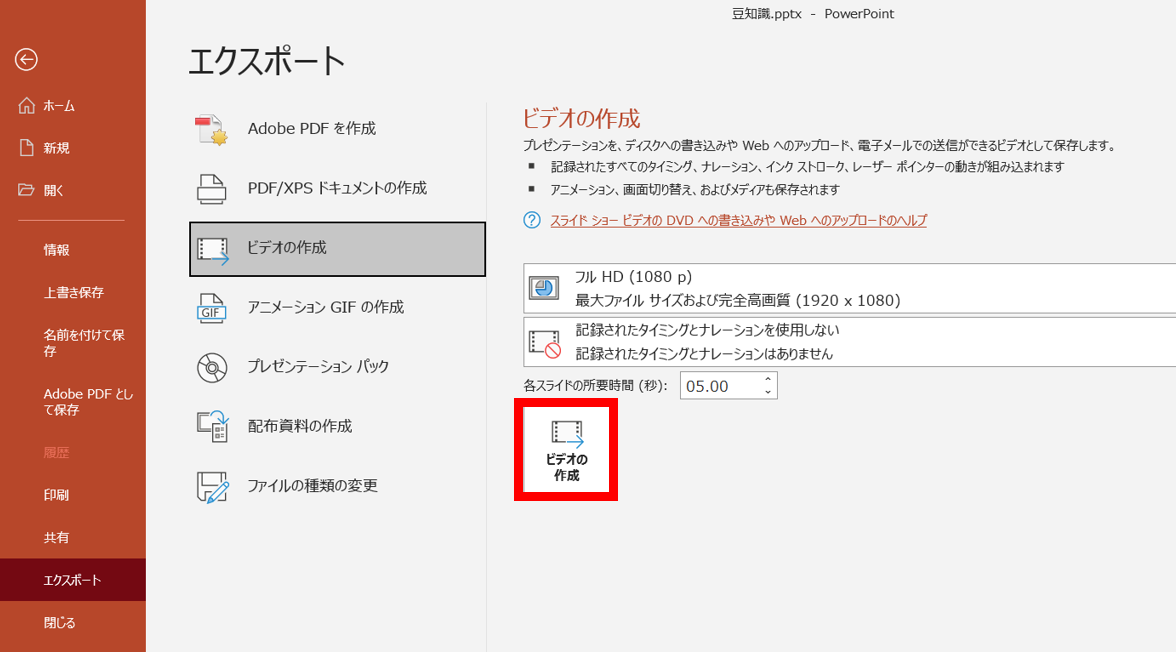Click the PDF/XPS printer icon
Image resolution: width=1176 pixels, height=652 pixels.
coord(212,188)
